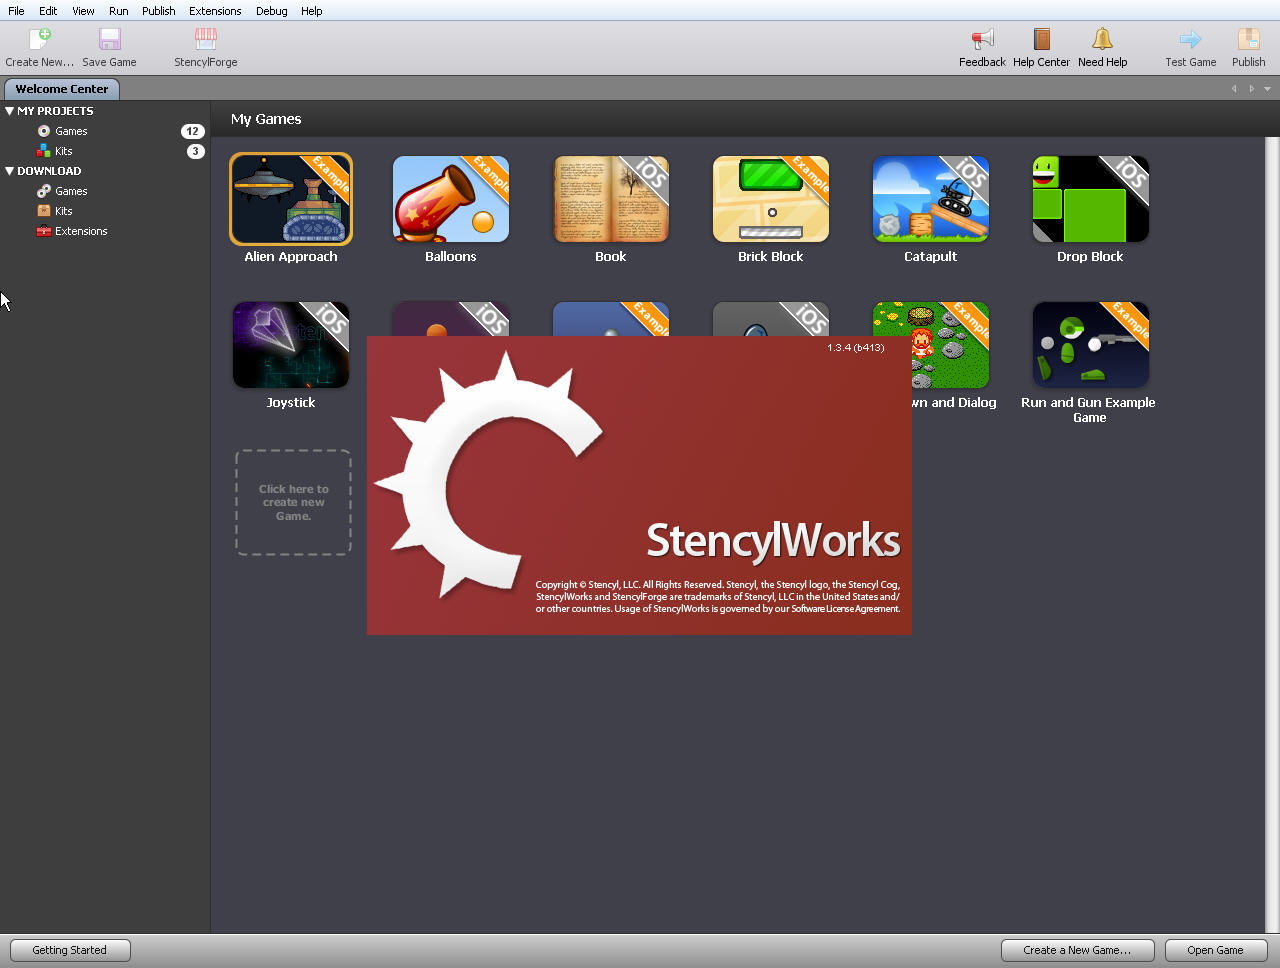Select the Alien Approach game thumbnail
Viewport: 1280px width, 968px height.
pyautogui.click(x=291, y=199)
